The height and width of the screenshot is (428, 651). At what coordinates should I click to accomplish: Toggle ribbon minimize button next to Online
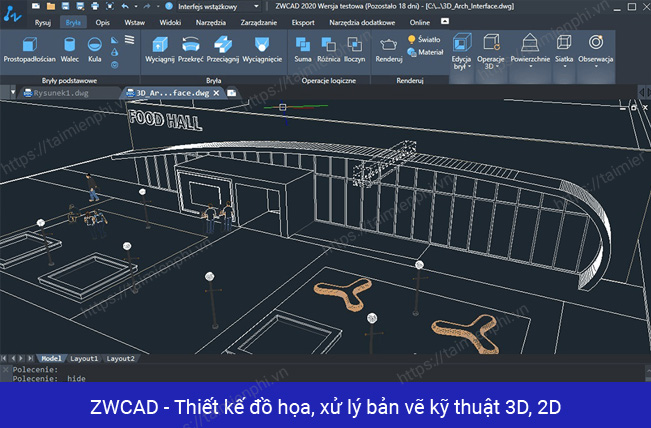point(445,21)
